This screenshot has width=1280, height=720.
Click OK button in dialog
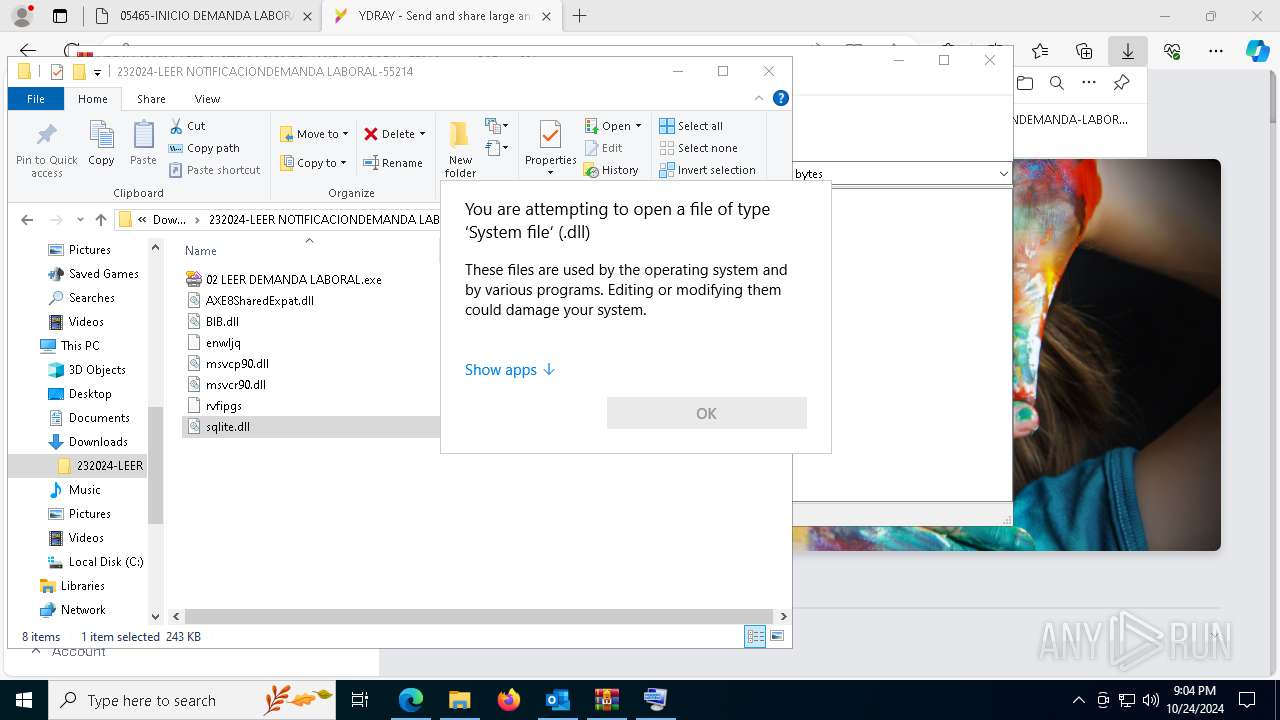706,413
